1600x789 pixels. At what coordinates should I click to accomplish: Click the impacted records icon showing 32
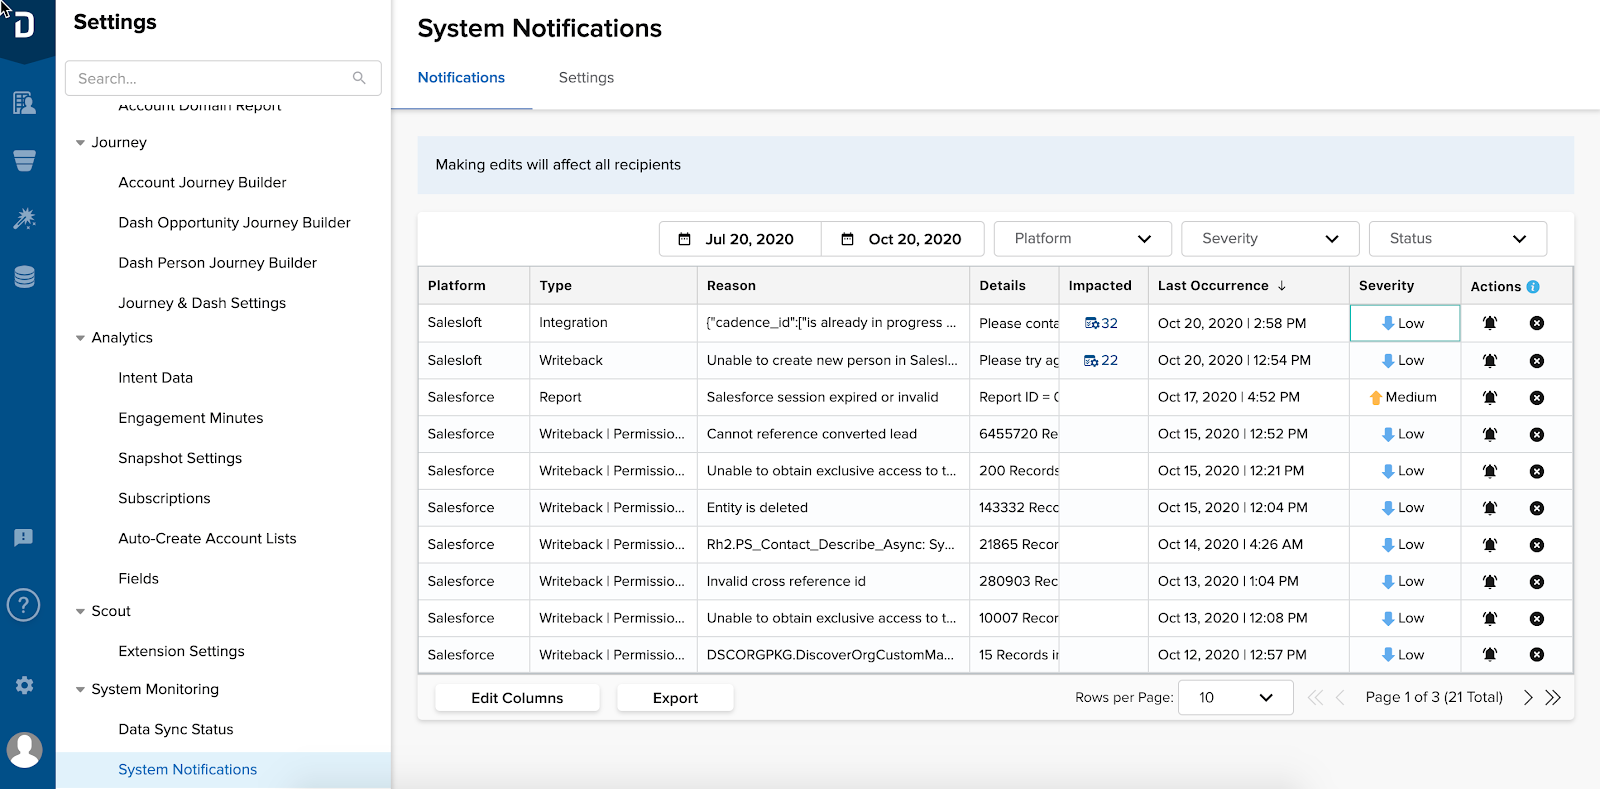(x=1092, y=323)
